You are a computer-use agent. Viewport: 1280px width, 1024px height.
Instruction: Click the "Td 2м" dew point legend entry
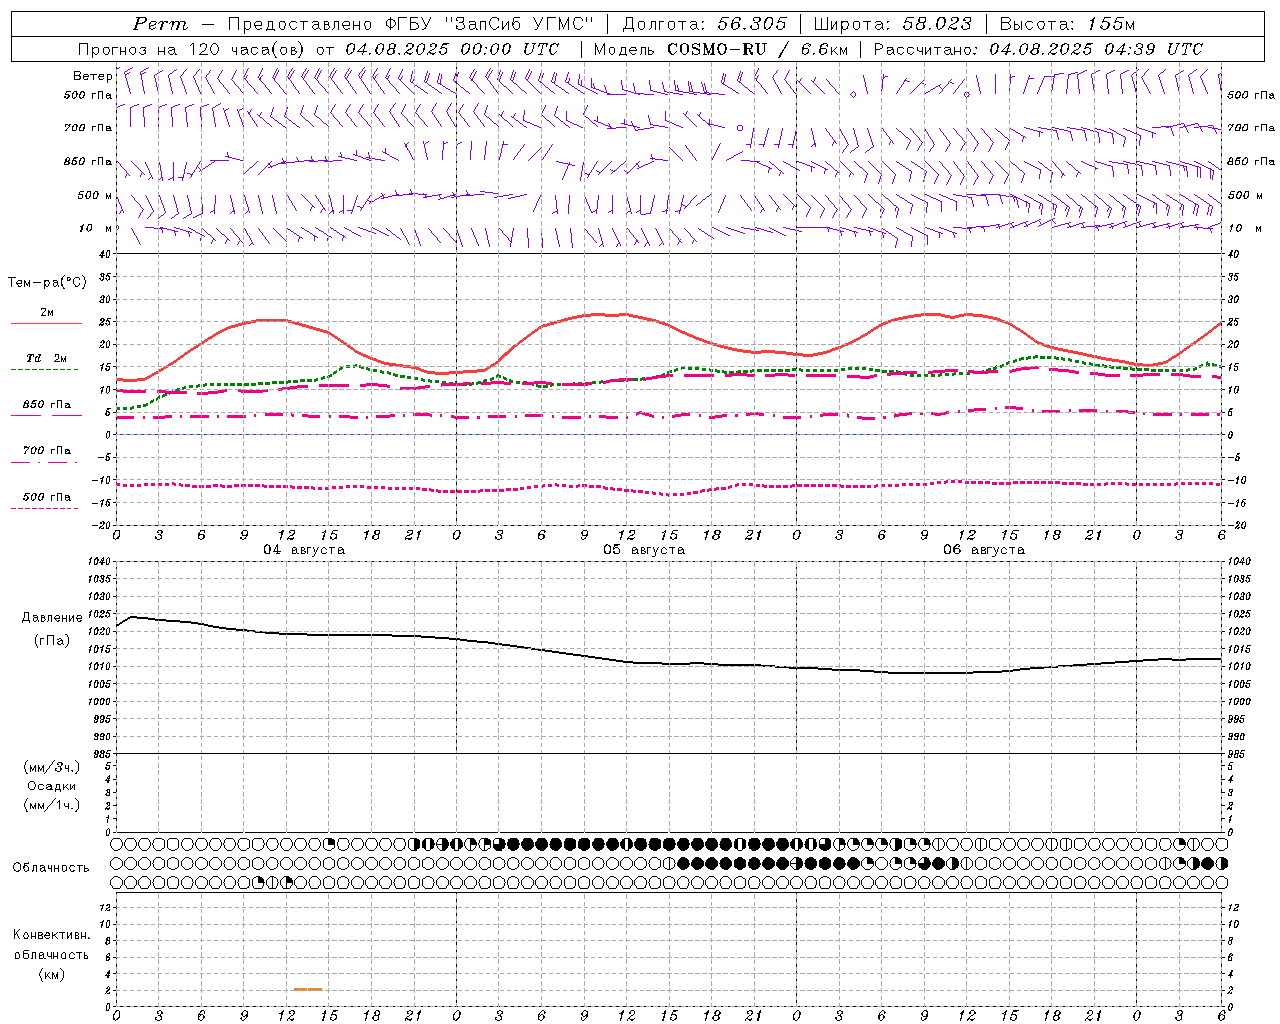(x=47, y=358)
